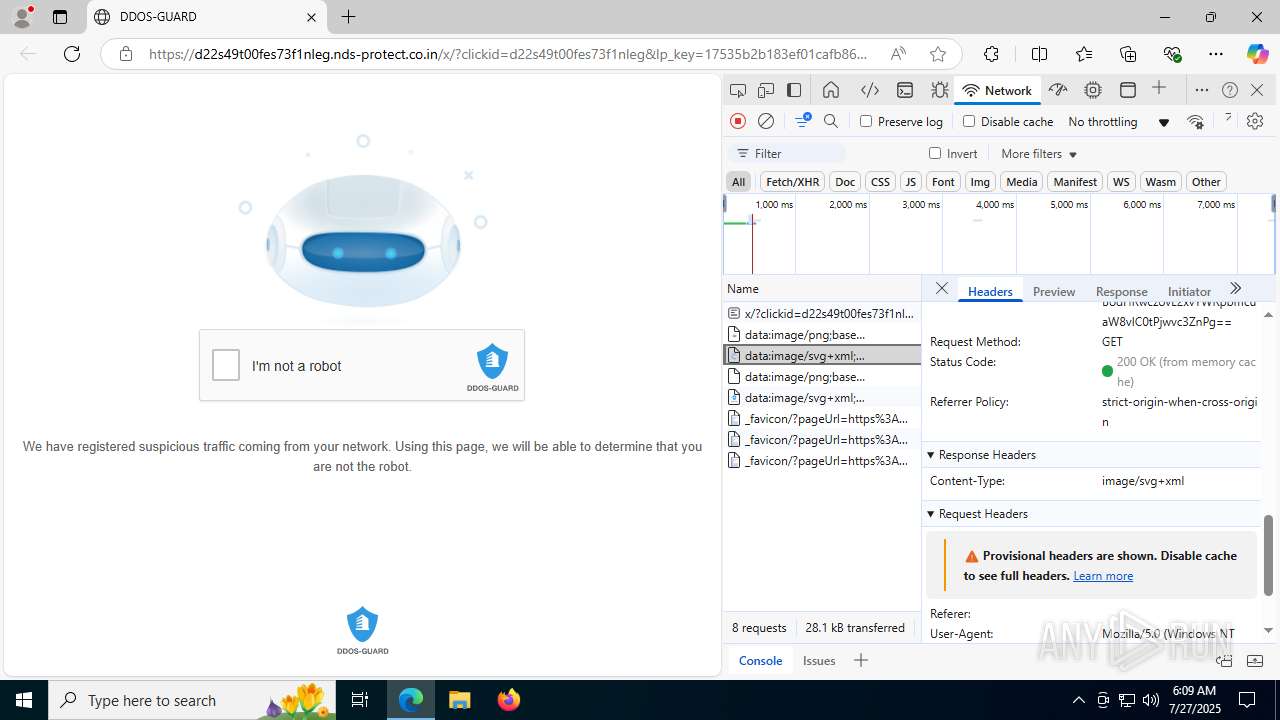Select the Doc filter toggle
Screen dimensions: 1280x720
point(845,181)
